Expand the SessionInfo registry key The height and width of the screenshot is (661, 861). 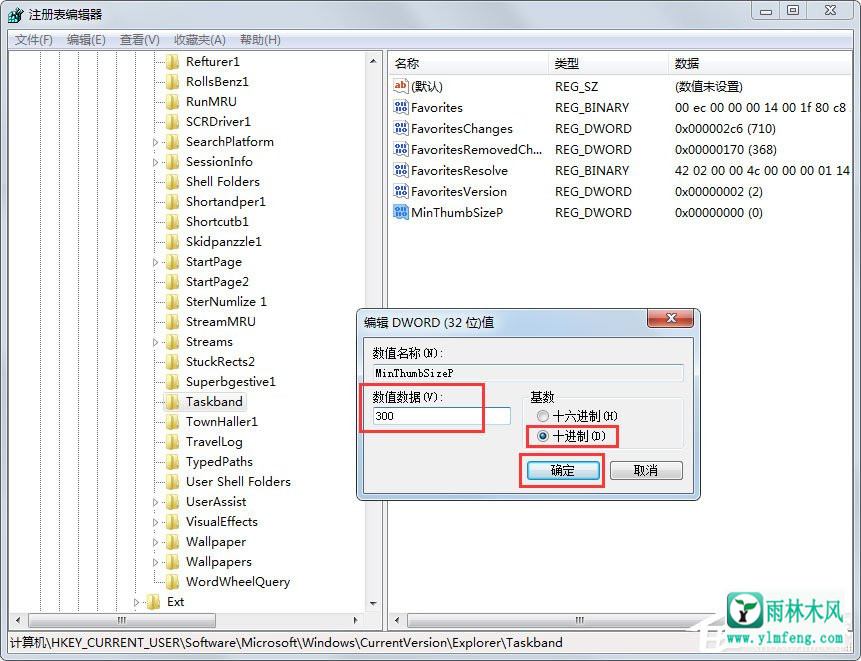point(156,161)
